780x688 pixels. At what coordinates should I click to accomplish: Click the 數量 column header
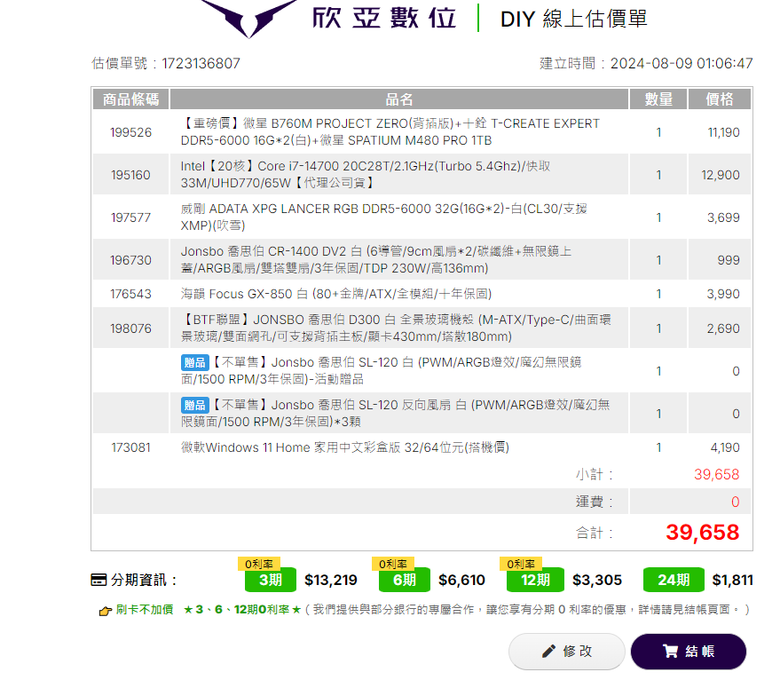click(x=659, y=99)
